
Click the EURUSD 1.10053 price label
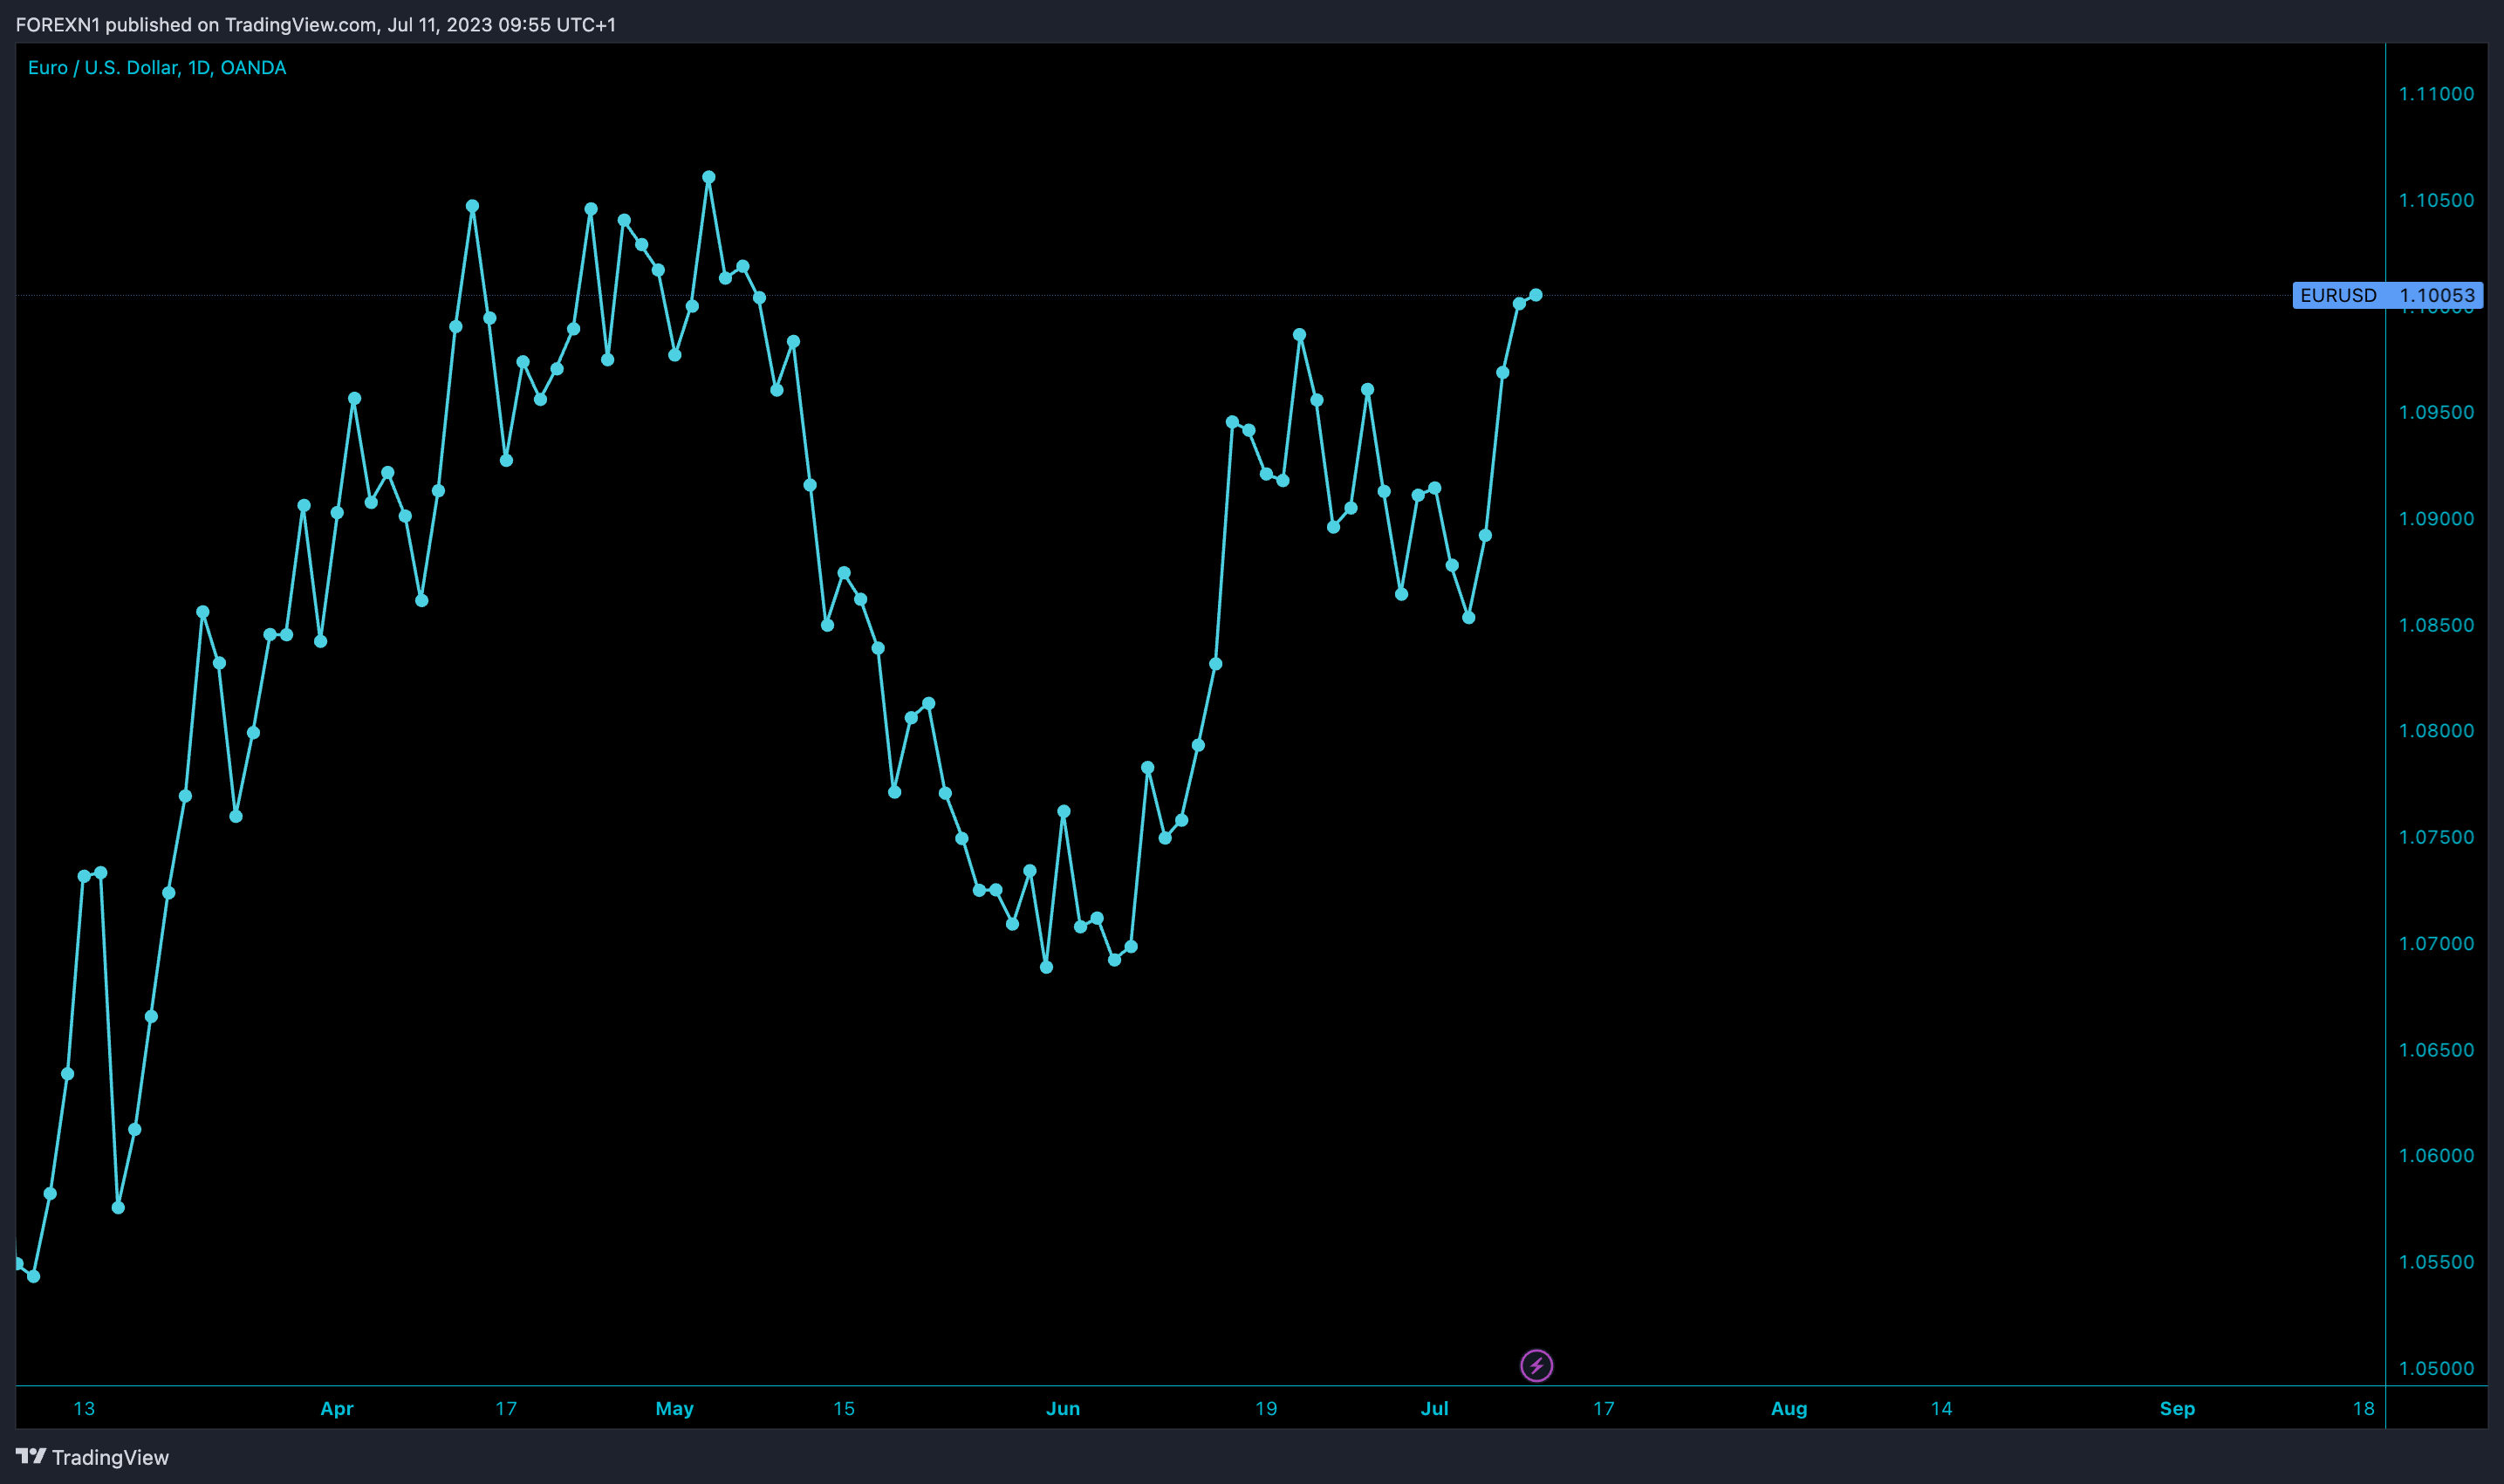2387,295
